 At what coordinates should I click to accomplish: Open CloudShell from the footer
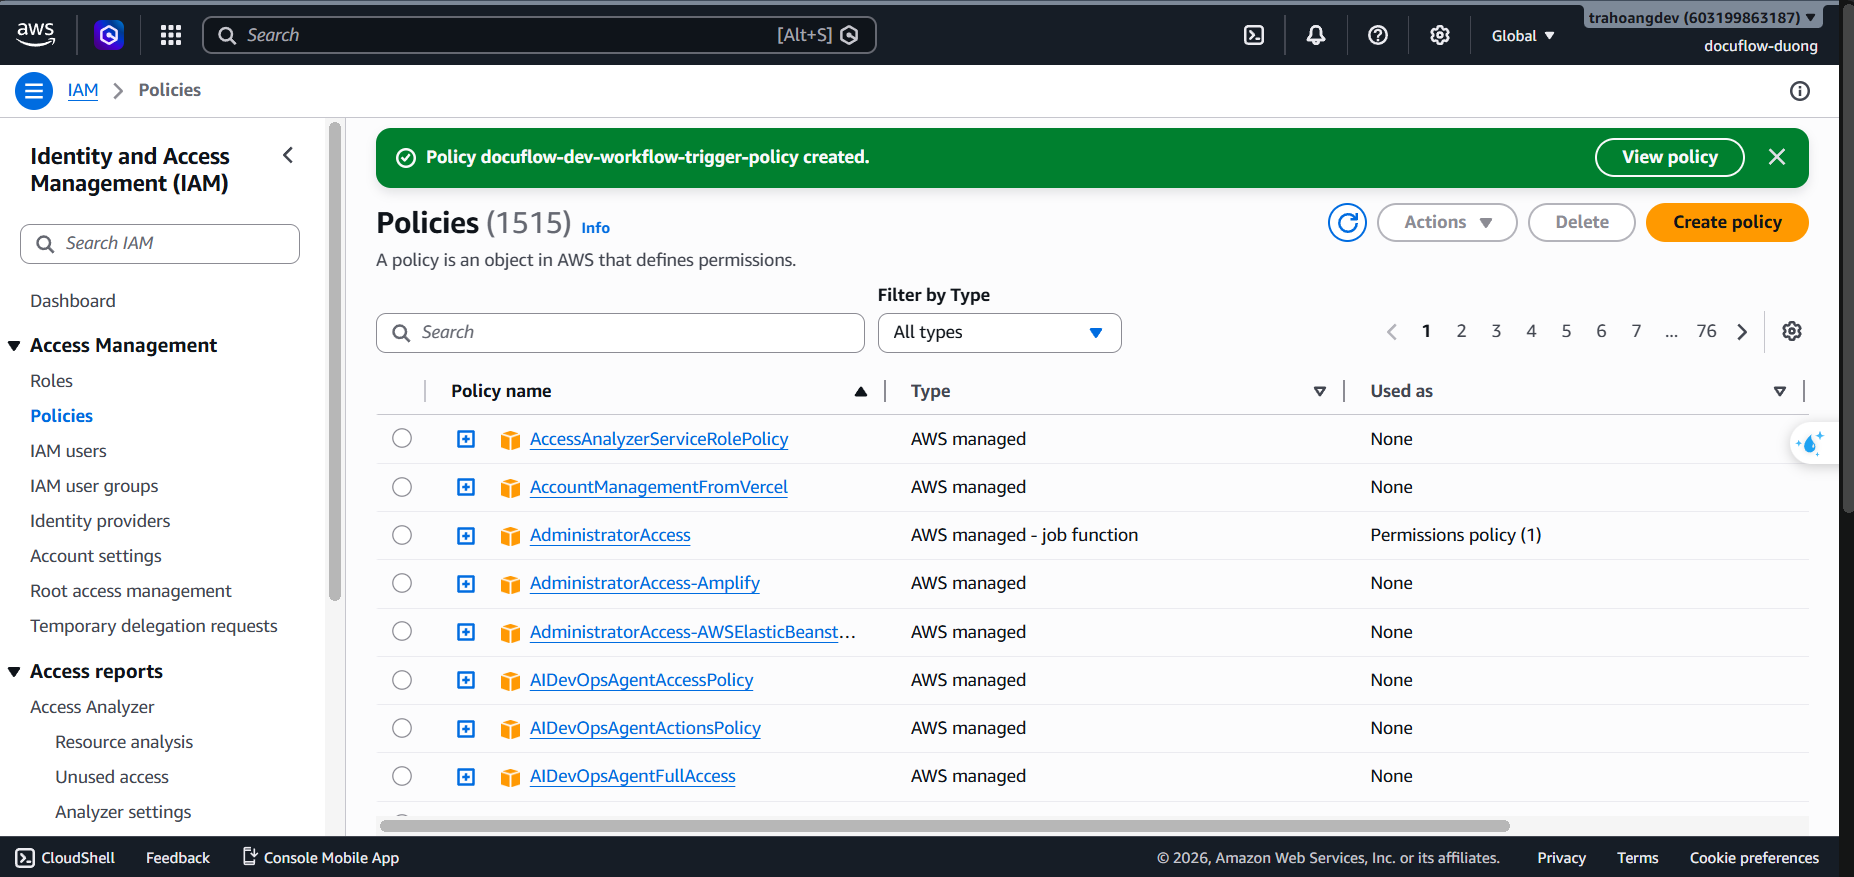pyautogui.click(x=65, y=858)
